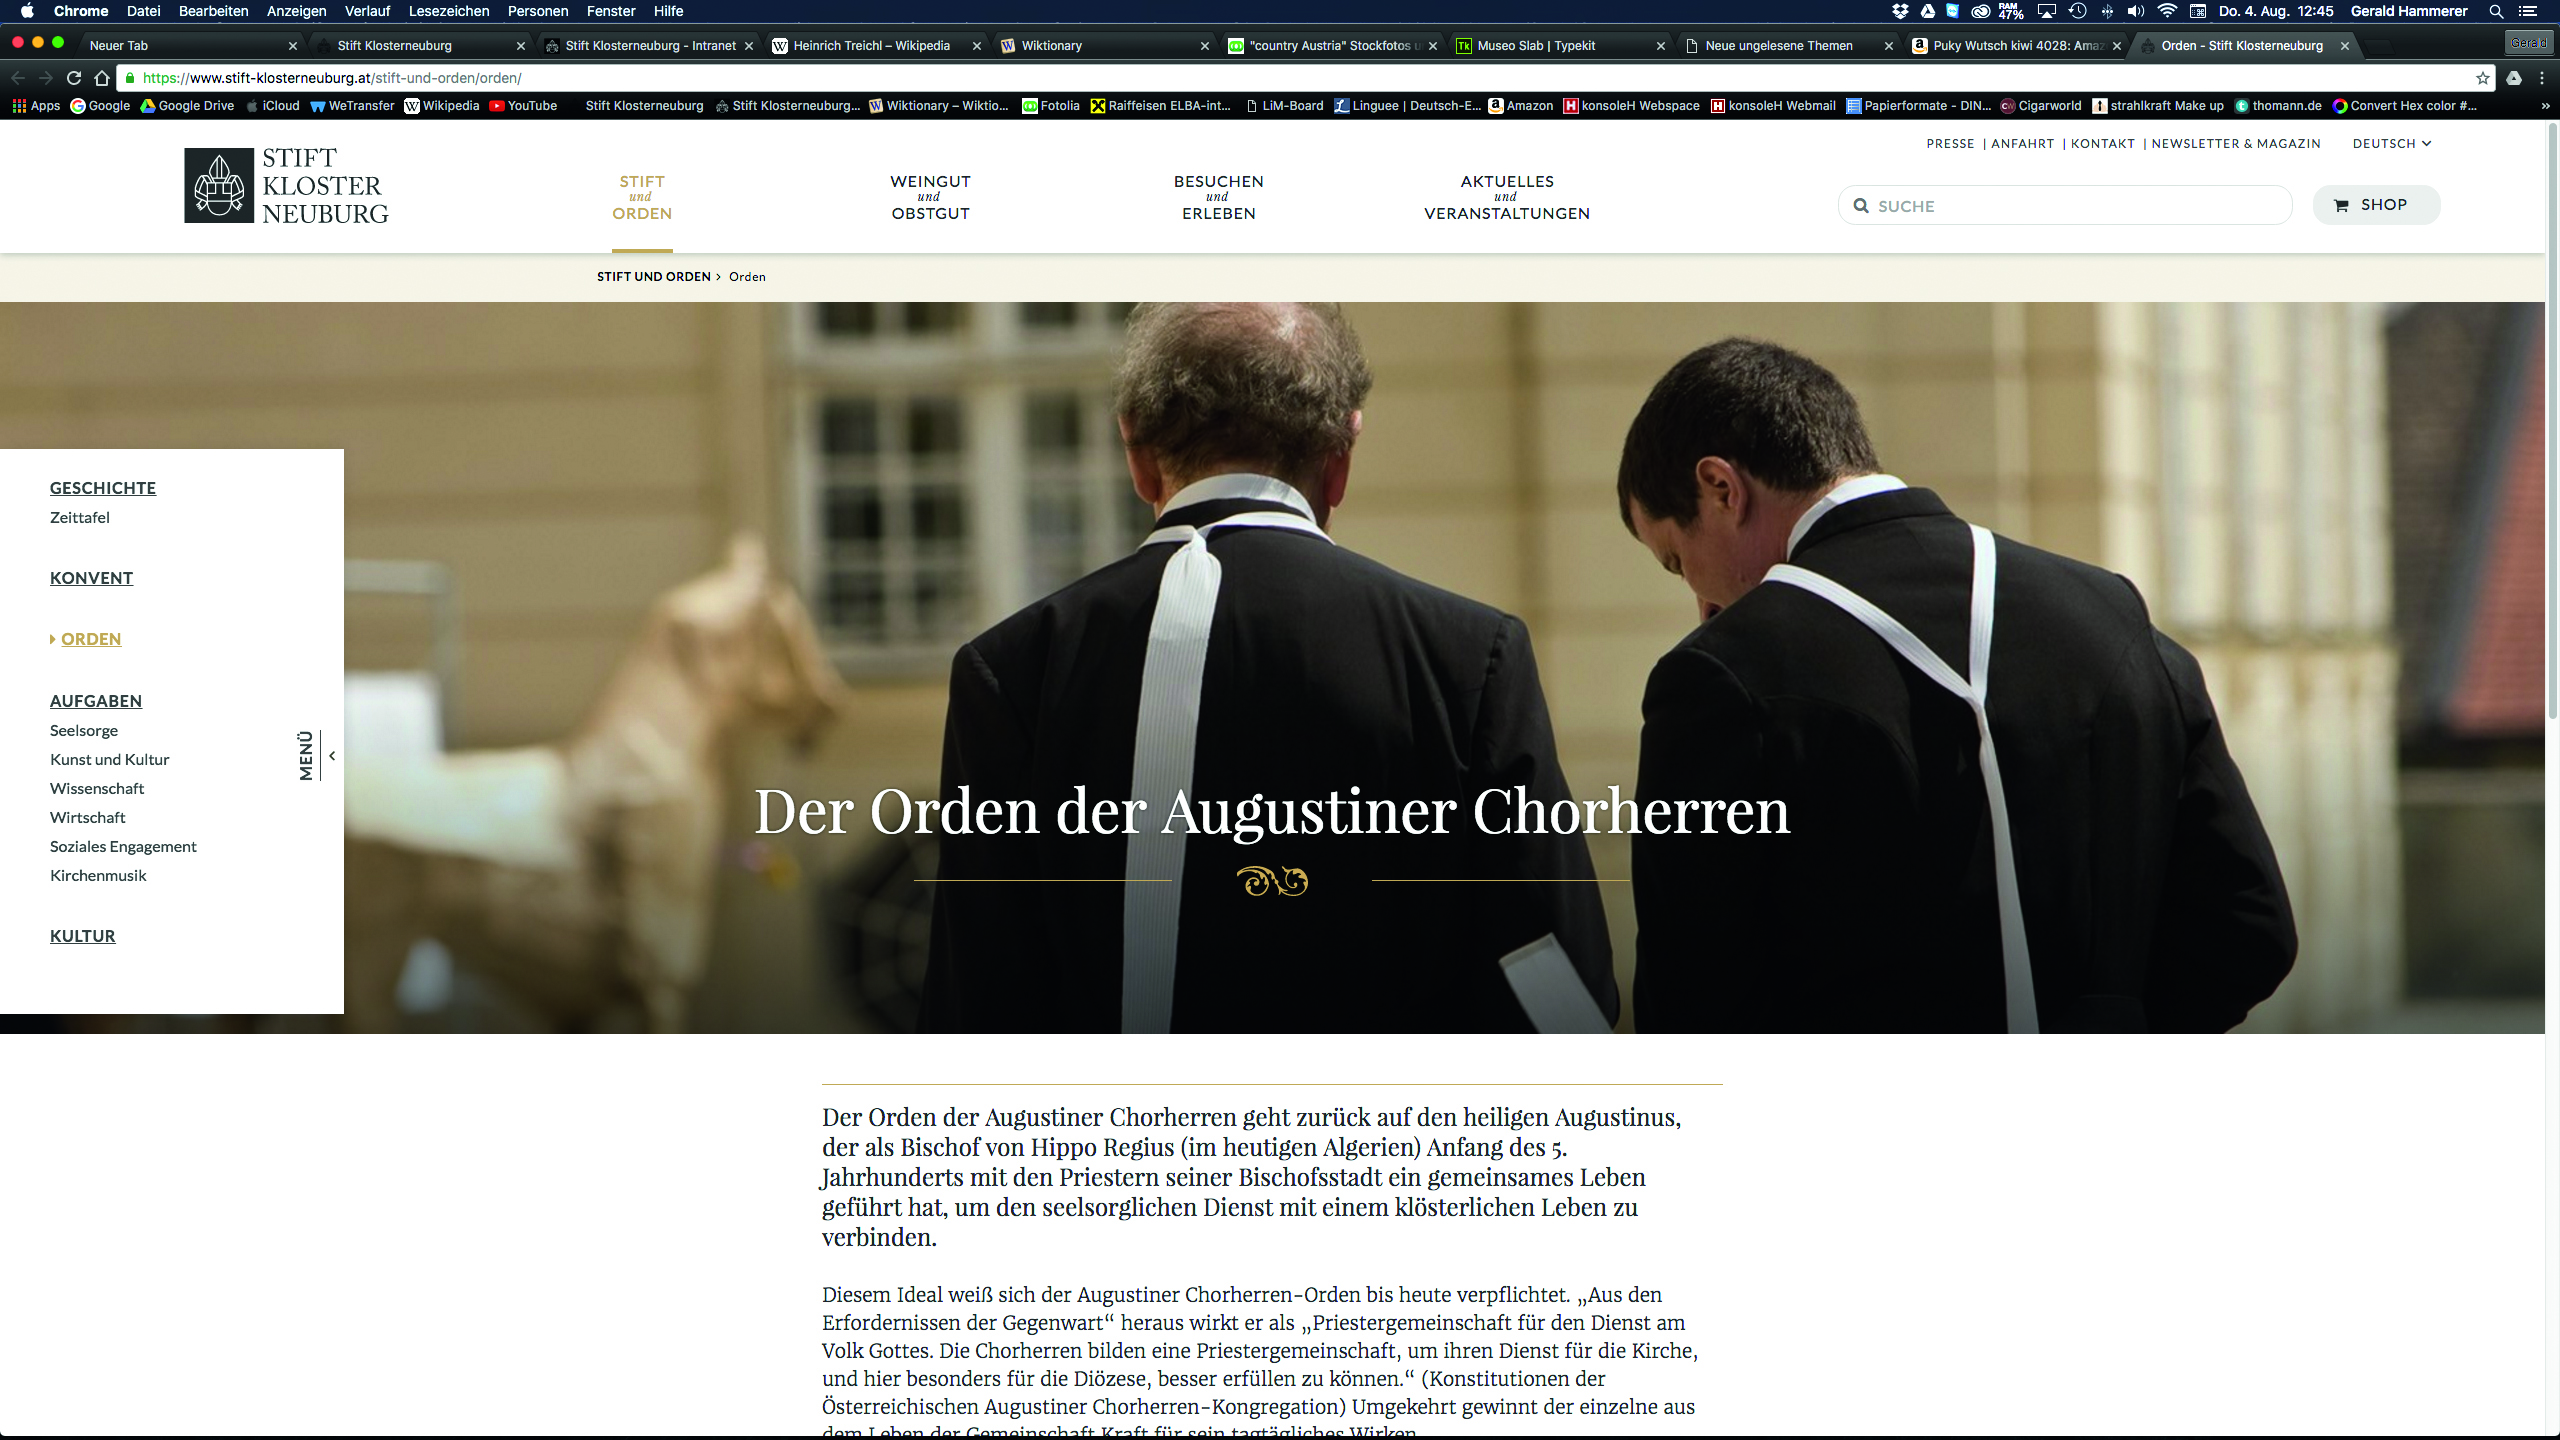Image resolution: width=2560 pixels, height=1440 pixels.
Task: Open the Lesezeichen menu in menu bar
Action: pos(448,11)
